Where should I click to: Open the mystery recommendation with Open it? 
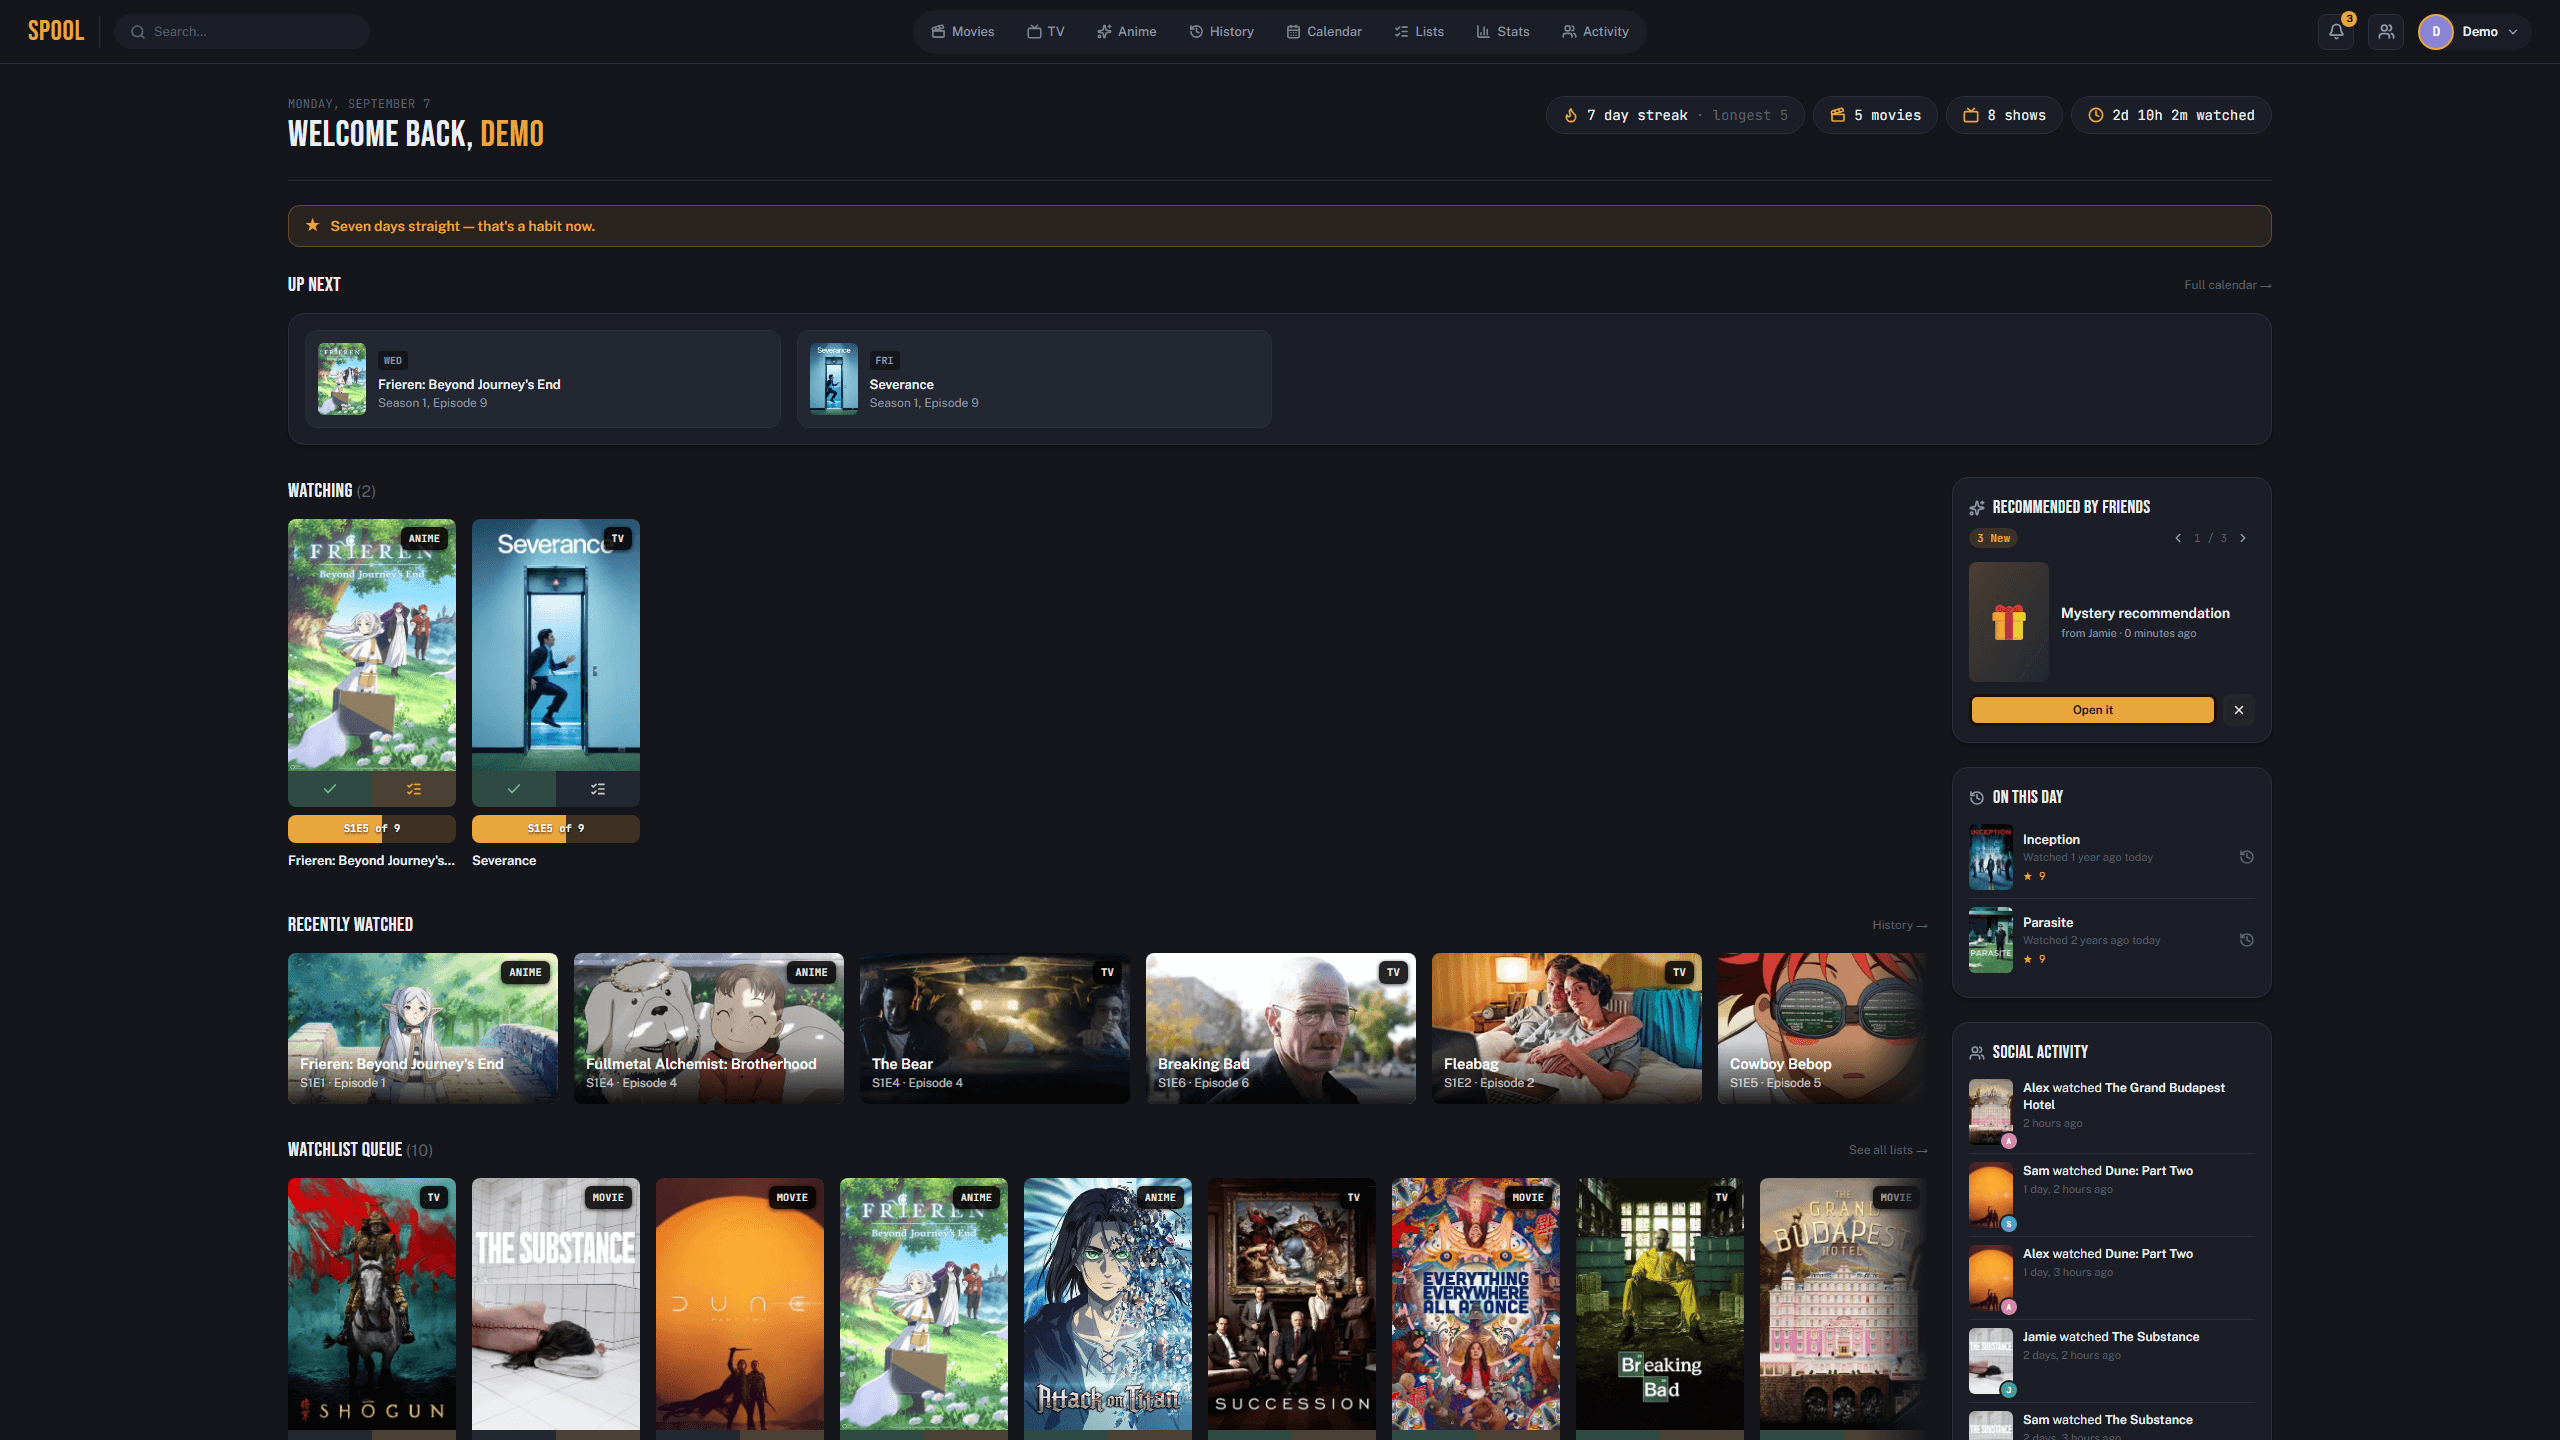(x=2092, y=710)
